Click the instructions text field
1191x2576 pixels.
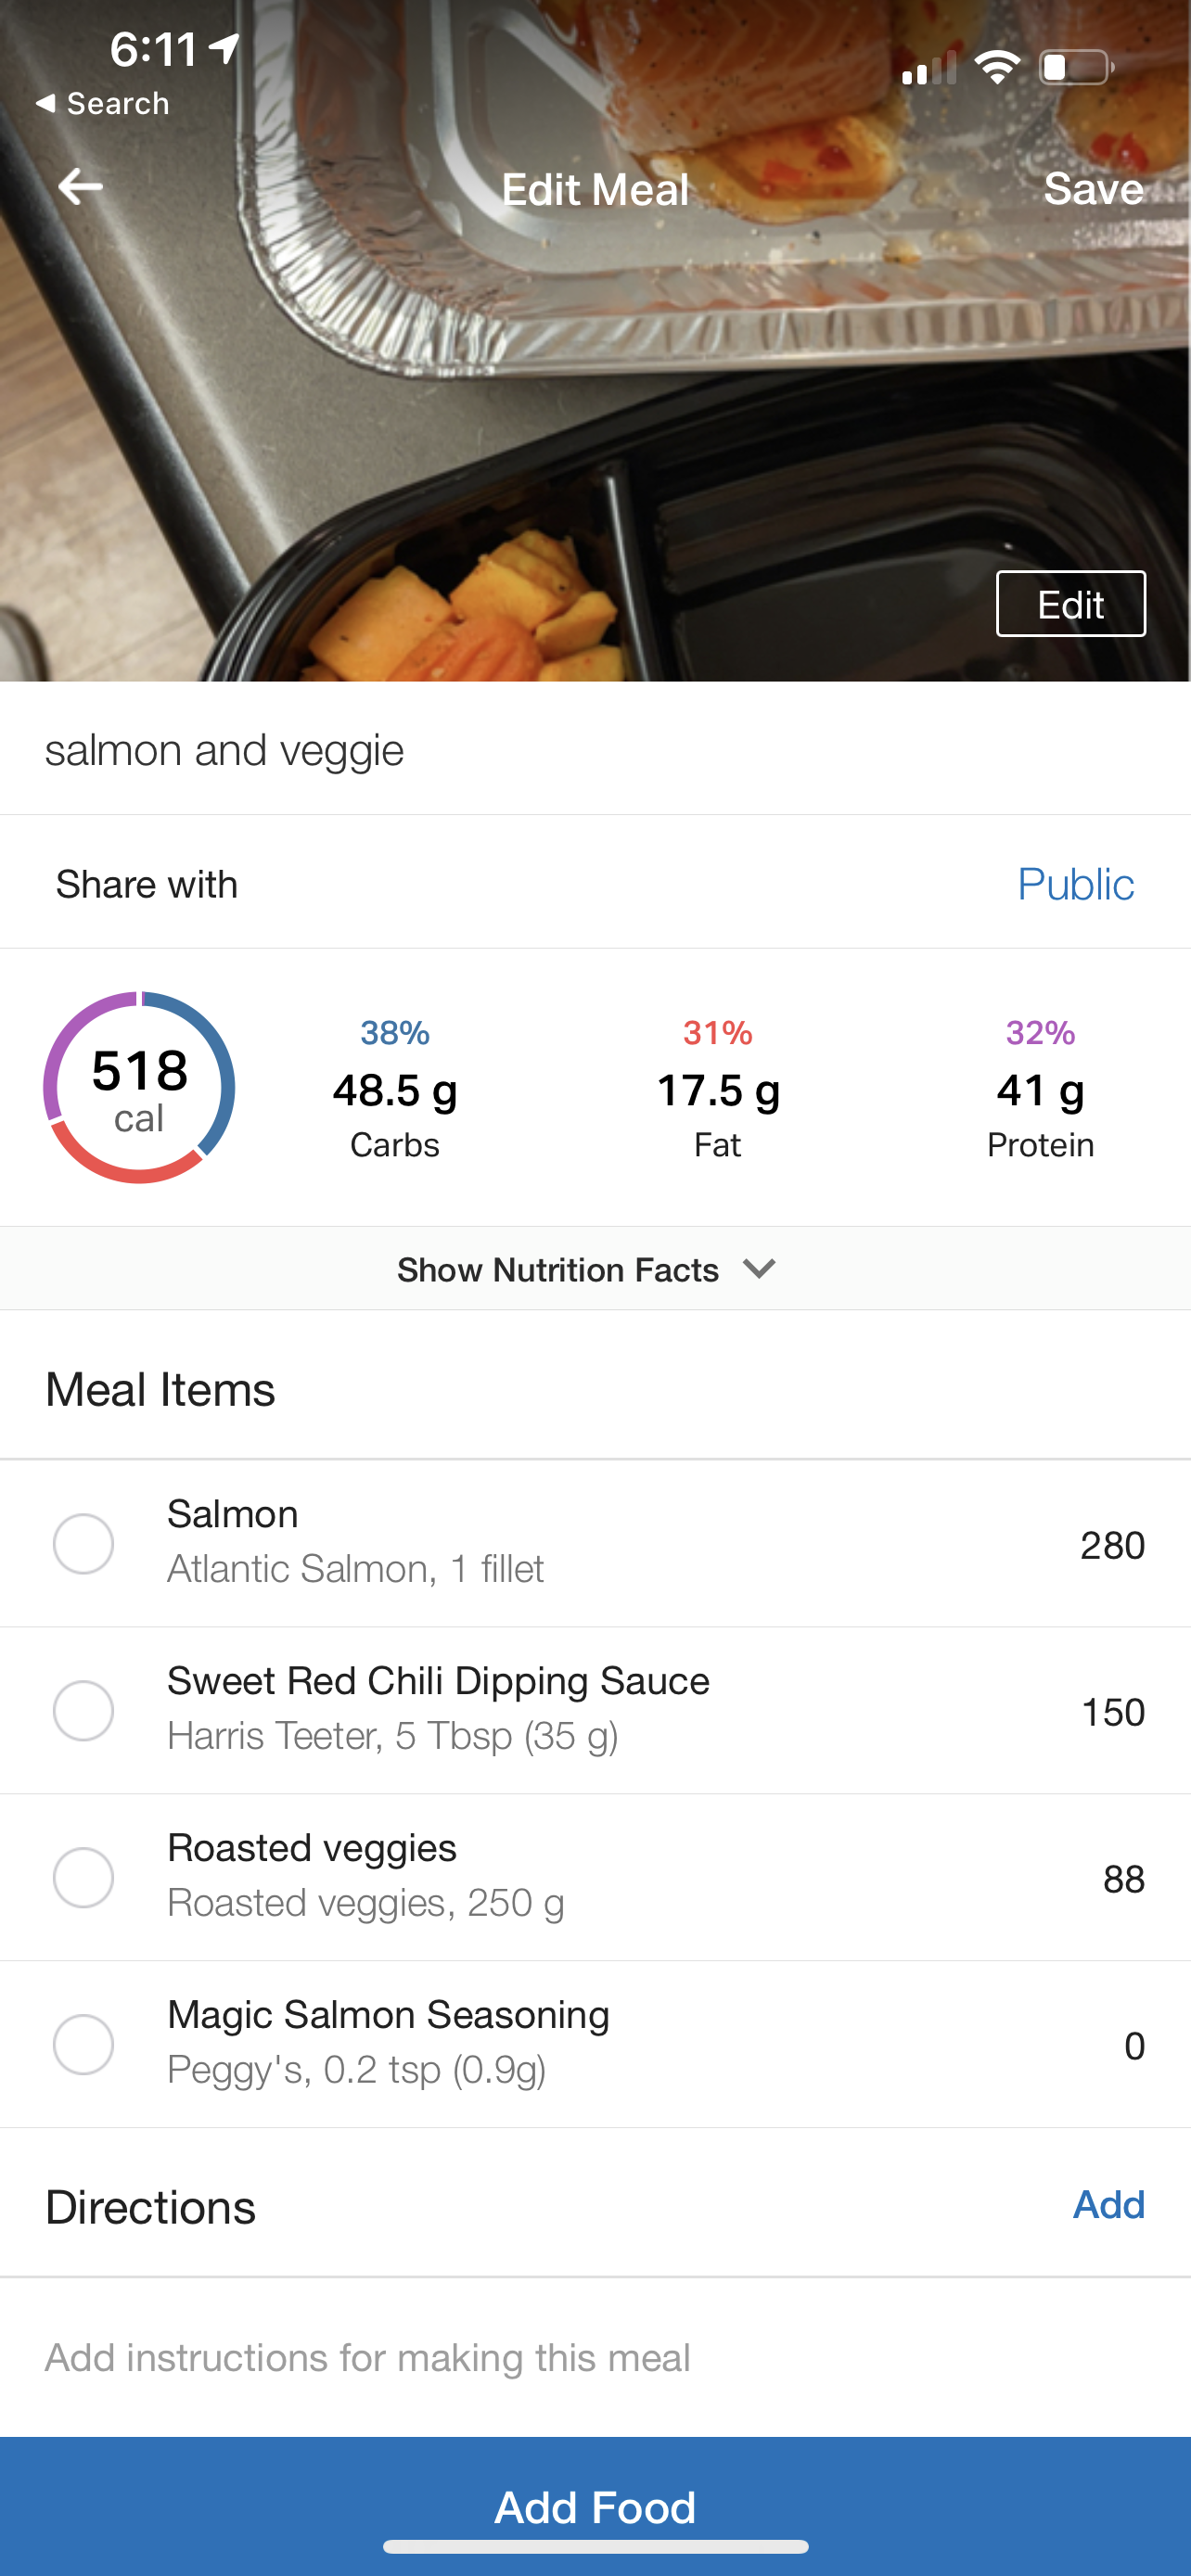point(368,2358)
